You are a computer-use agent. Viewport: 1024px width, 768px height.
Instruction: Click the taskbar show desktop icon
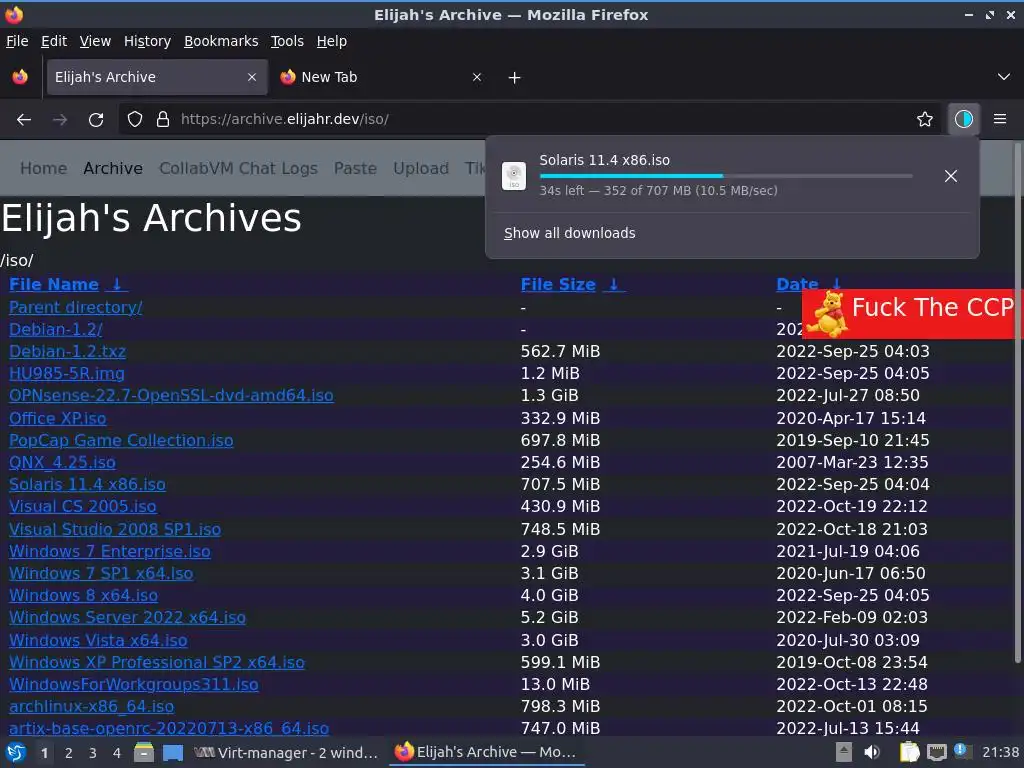click(x=172, y=752)
